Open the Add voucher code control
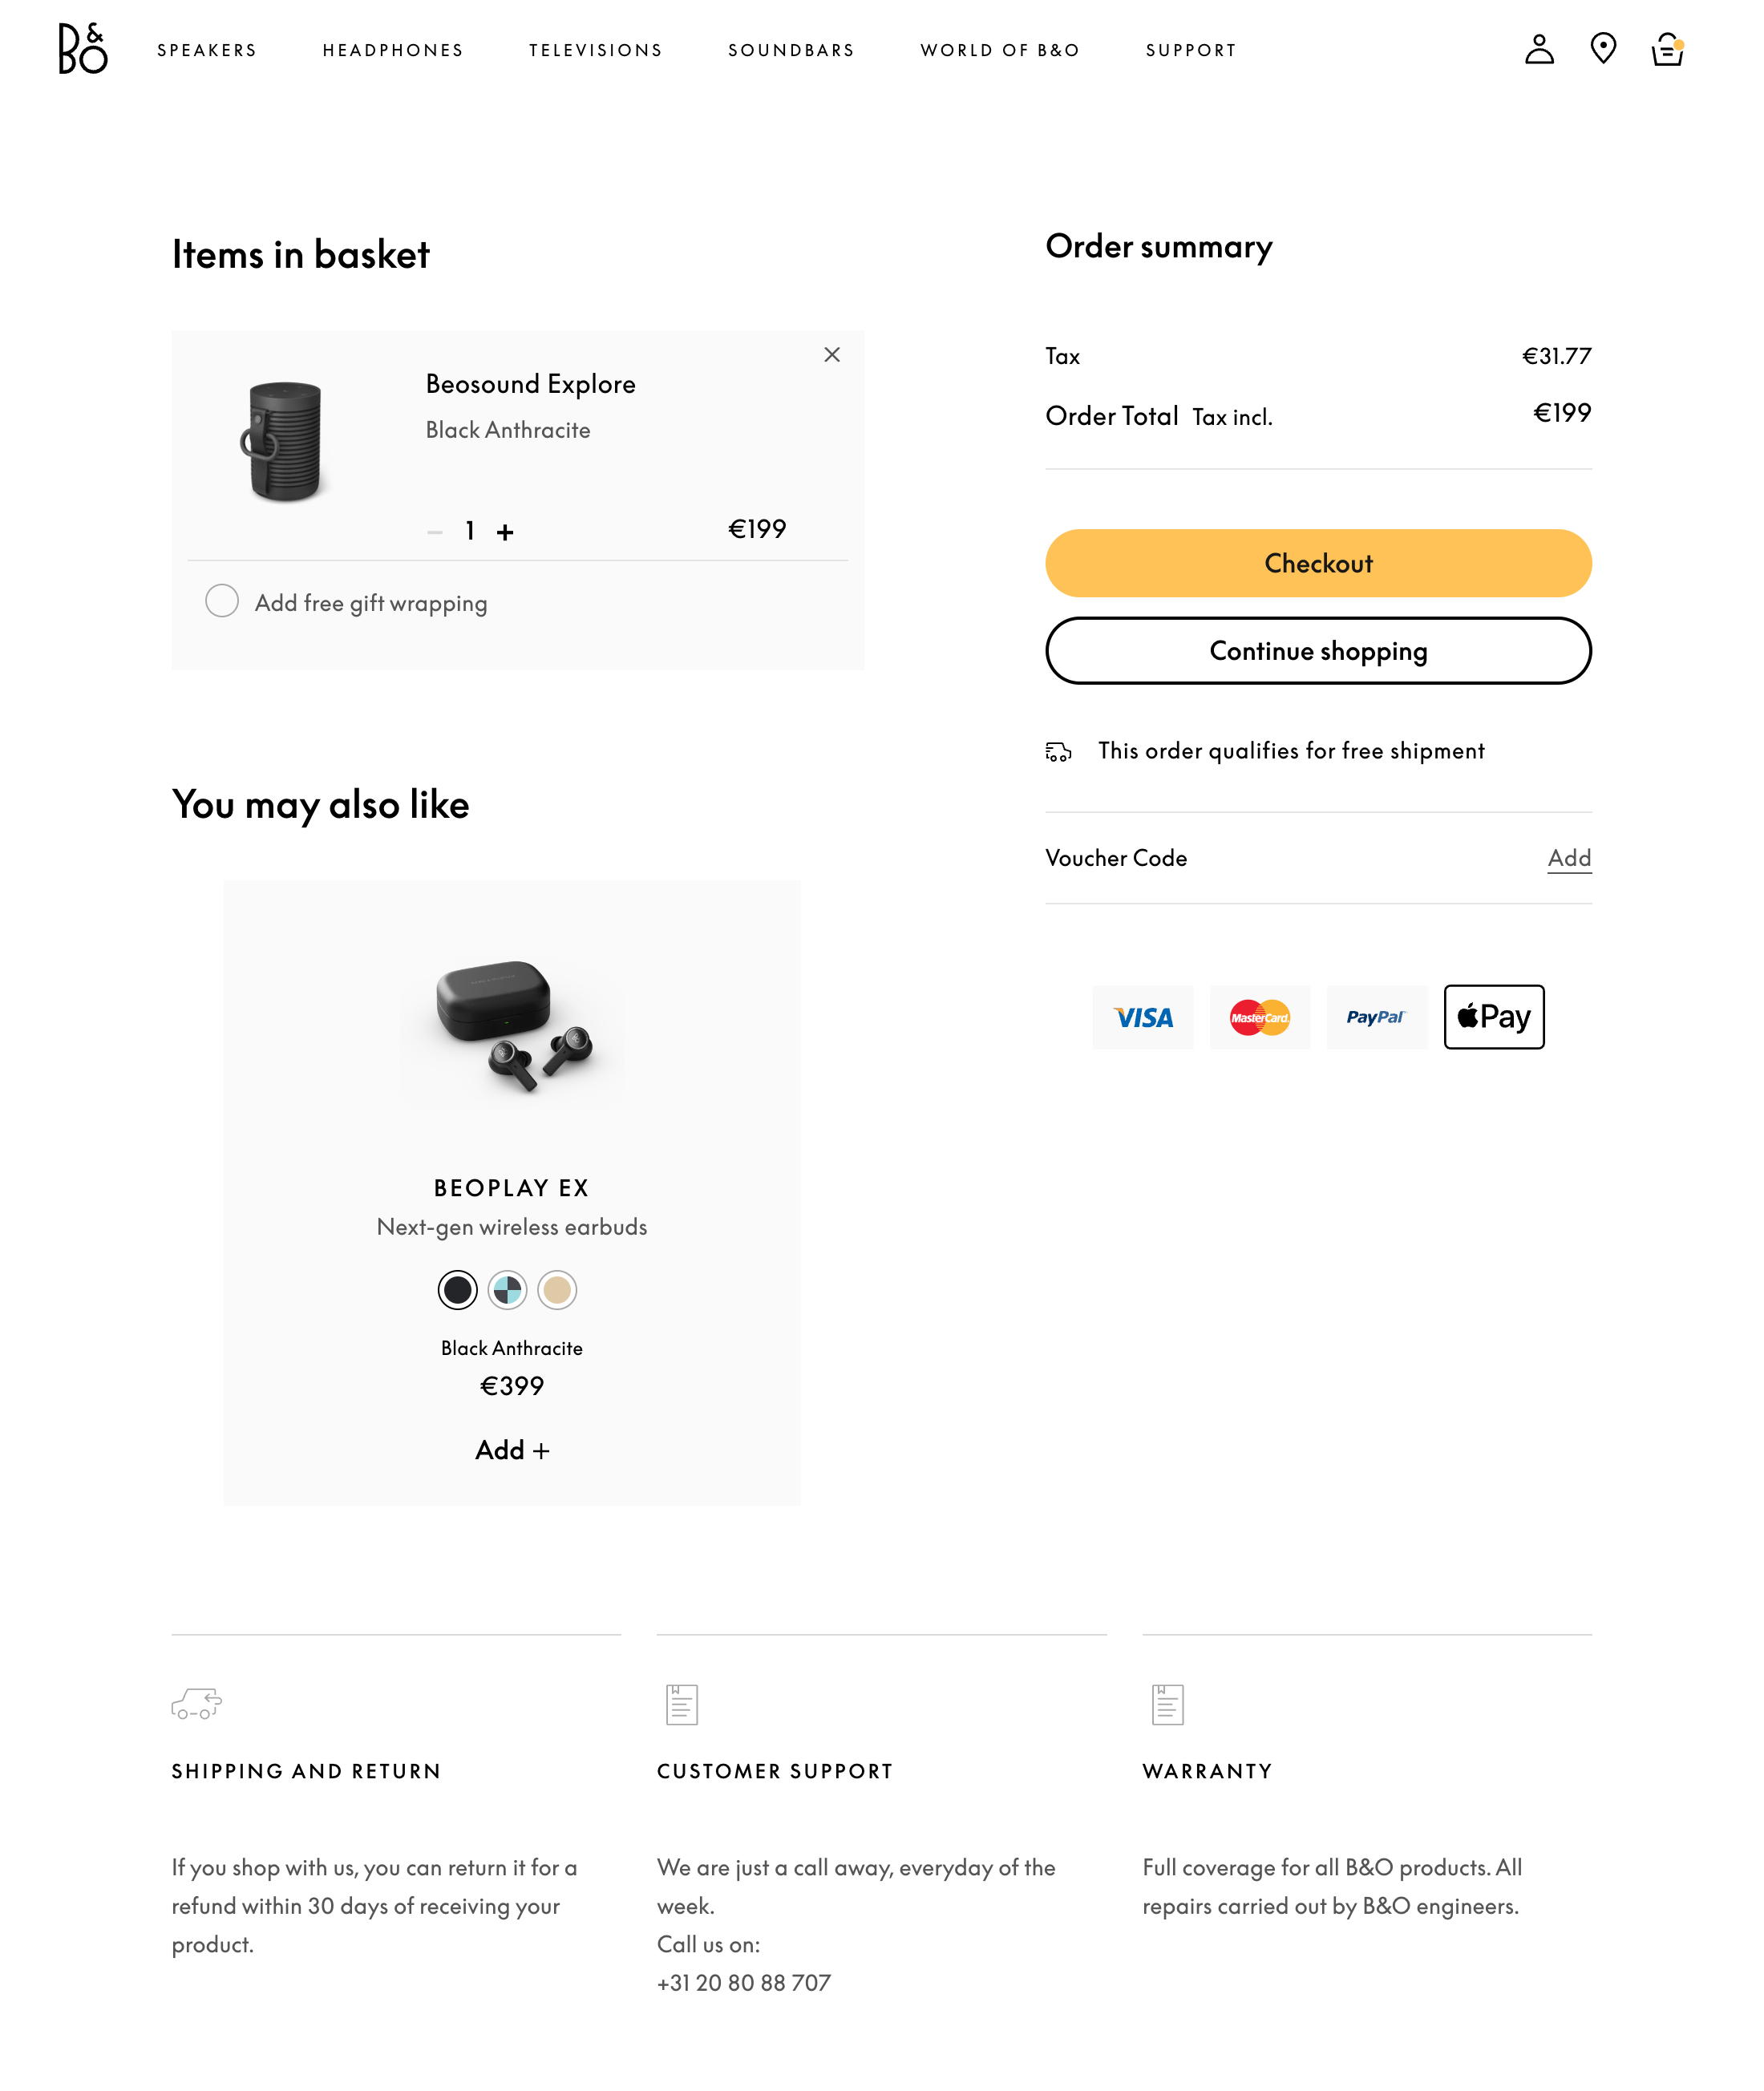 pos(1569,858)
